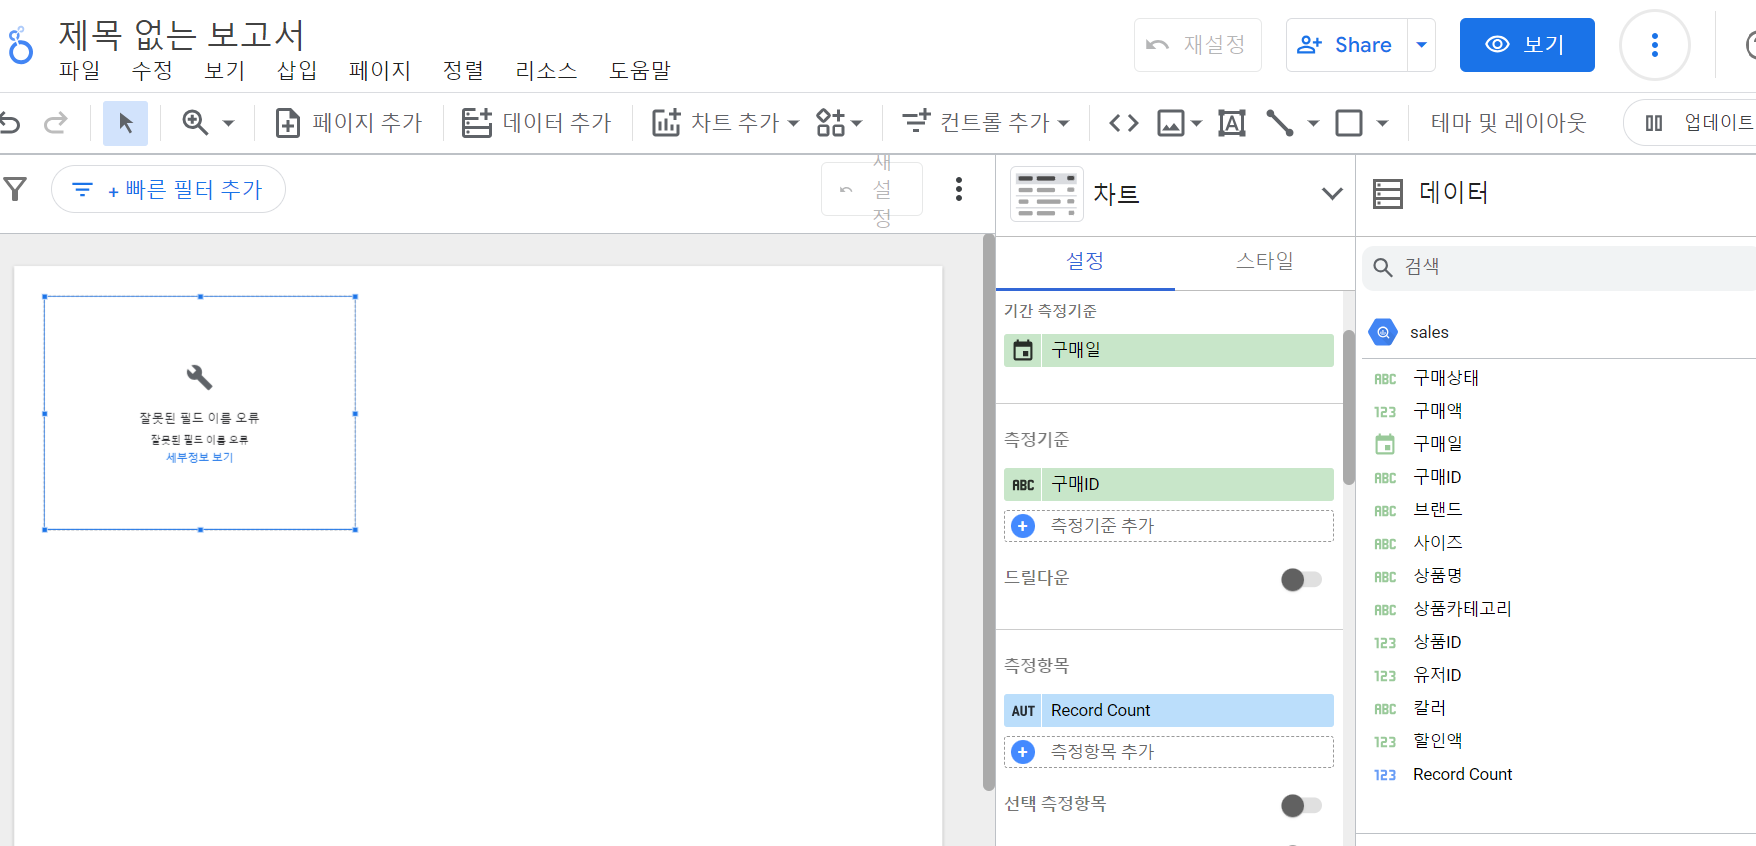1756x846 pixels.
Task: Click the 데이터 panel icon
Action: [1388, 193]
